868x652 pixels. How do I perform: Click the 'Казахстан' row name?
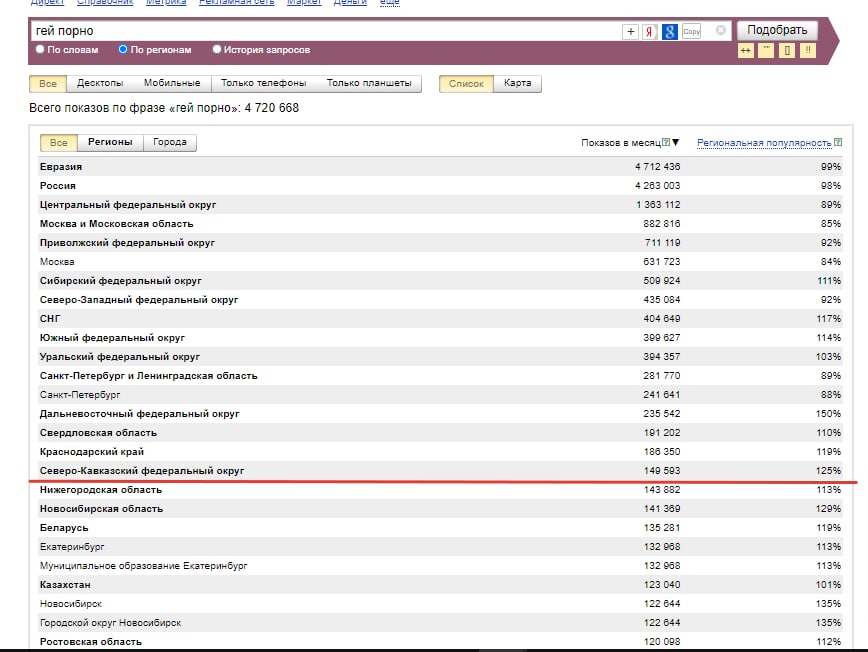pyautogui.click(x=65, y=585)
